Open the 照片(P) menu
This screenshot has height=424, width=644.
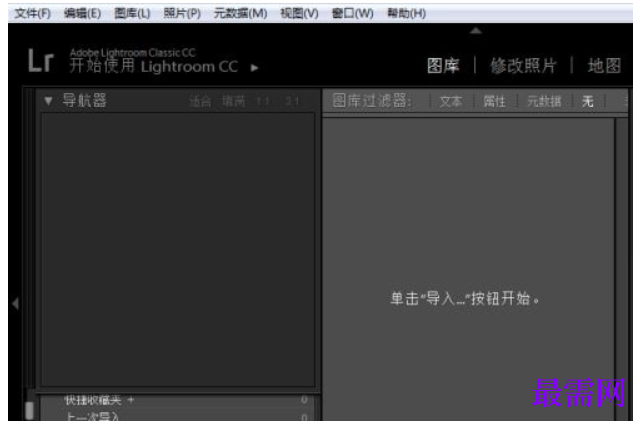click(x=182, y=14)
